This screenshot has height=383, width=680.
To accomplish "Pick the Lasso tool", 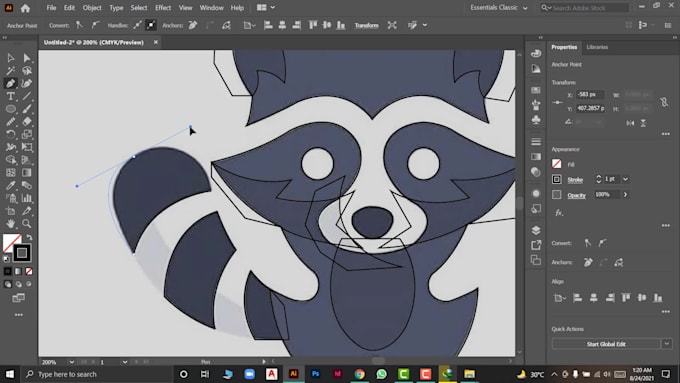I will tap(27, 70).
